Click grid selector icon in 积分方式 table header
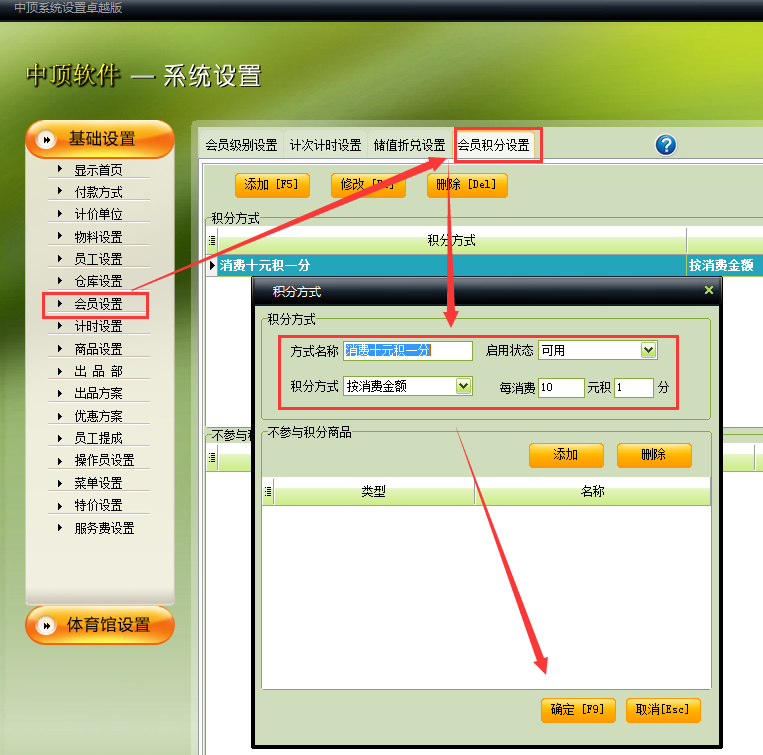The width and height of the screenshot is (763, 755). pos(212,240)
